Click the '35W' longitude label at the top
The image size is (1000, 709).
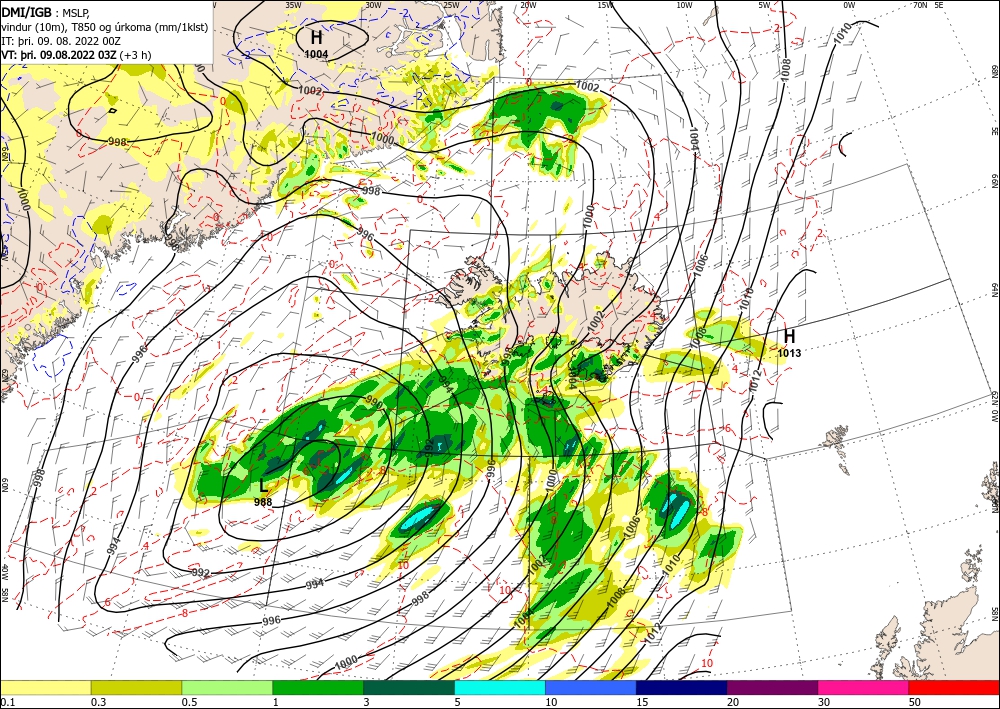click(293, 5)
